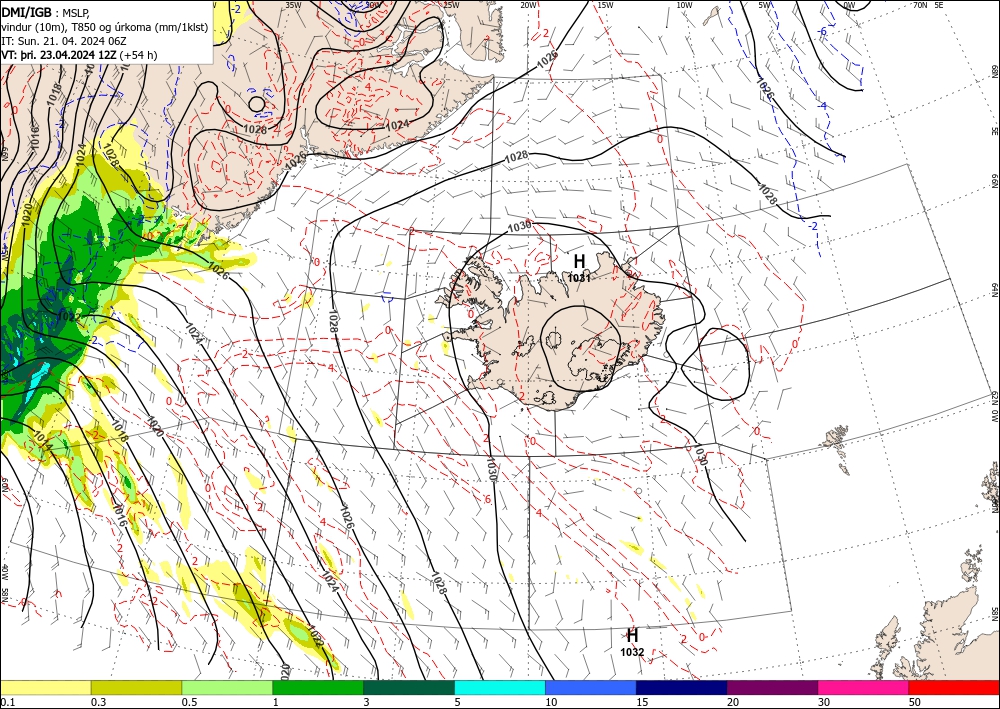Viewport: 1000px width, 709px height.
Task: Click the '(+54 h)' forecast offset text
Action: [x=138, y=55]
